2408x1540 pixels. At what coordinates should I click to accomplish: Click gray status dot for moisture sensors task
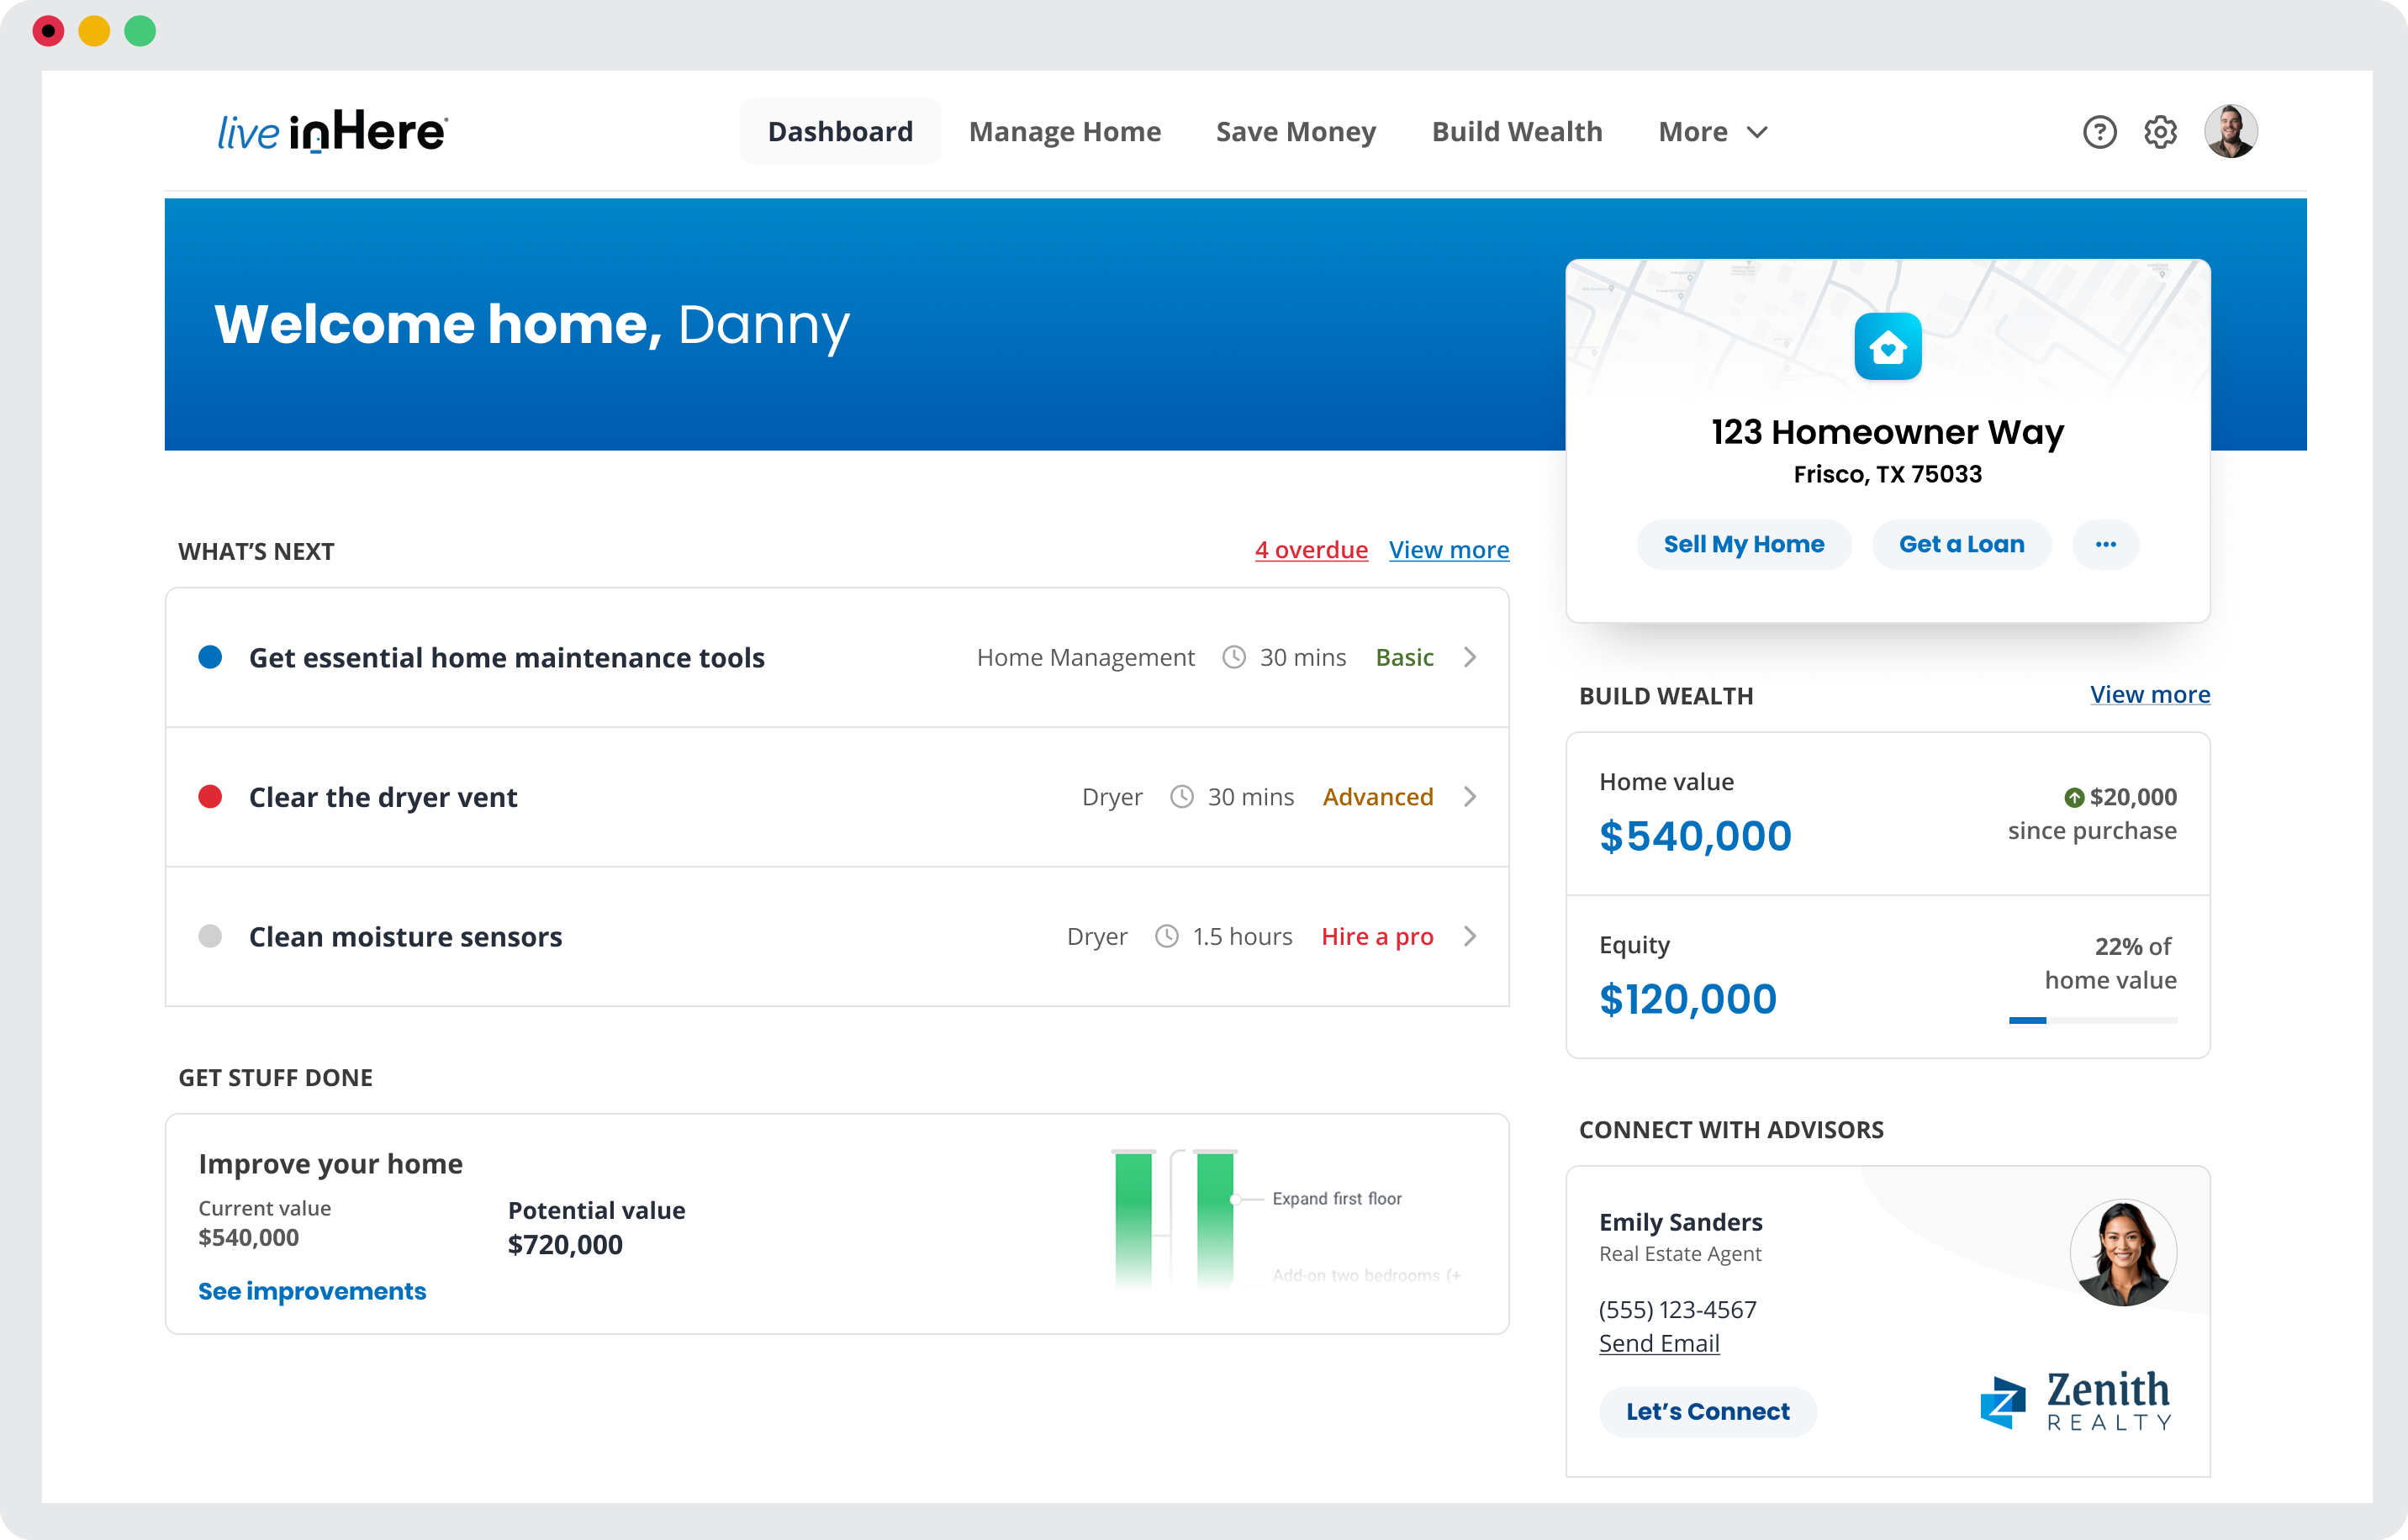click(x=210, y=936)
